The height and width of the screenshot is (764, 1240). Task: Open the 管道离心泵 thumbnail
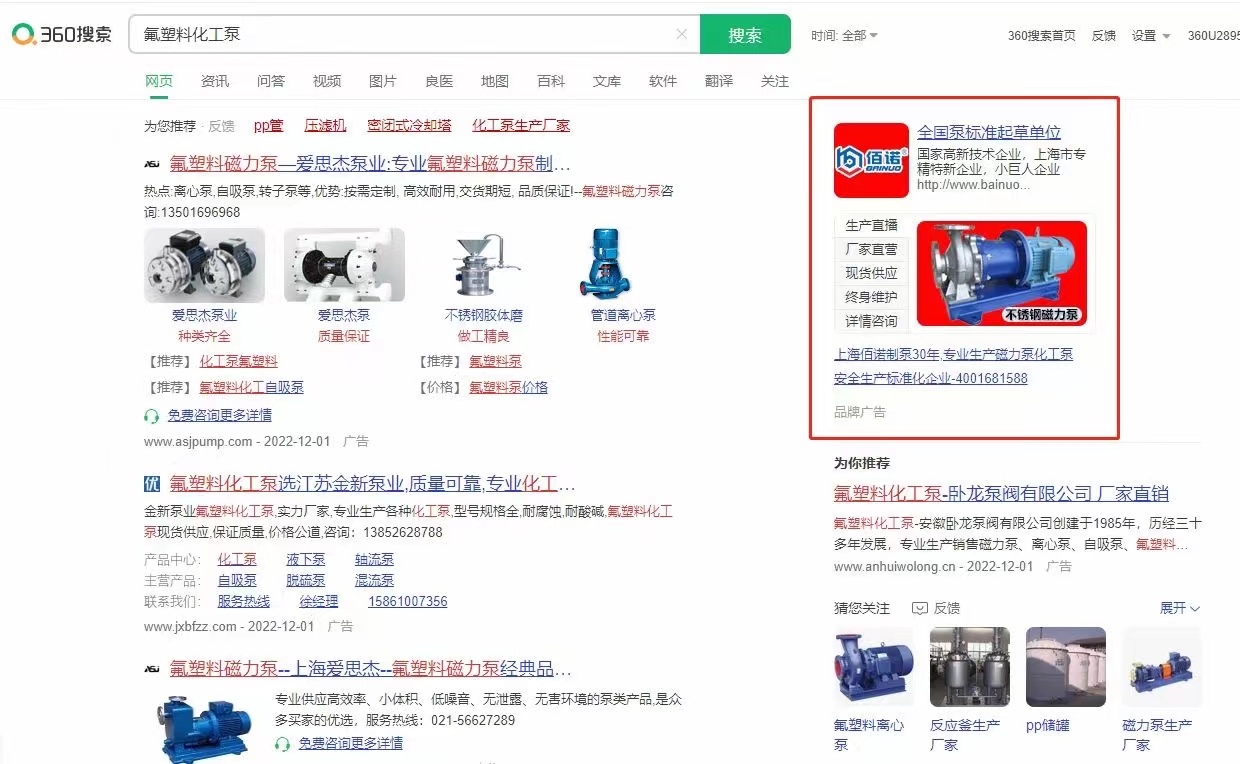pos(608,264)
